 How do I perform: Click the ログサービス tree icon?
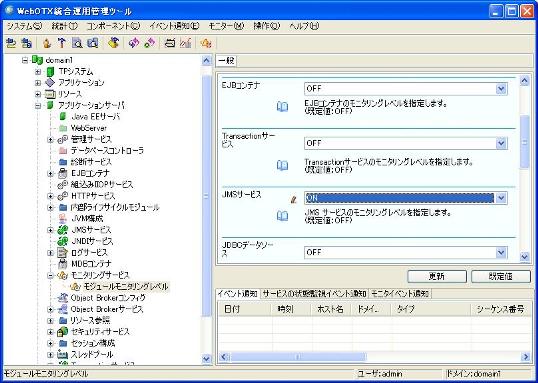pyautogui.click(x=63, y=253)
